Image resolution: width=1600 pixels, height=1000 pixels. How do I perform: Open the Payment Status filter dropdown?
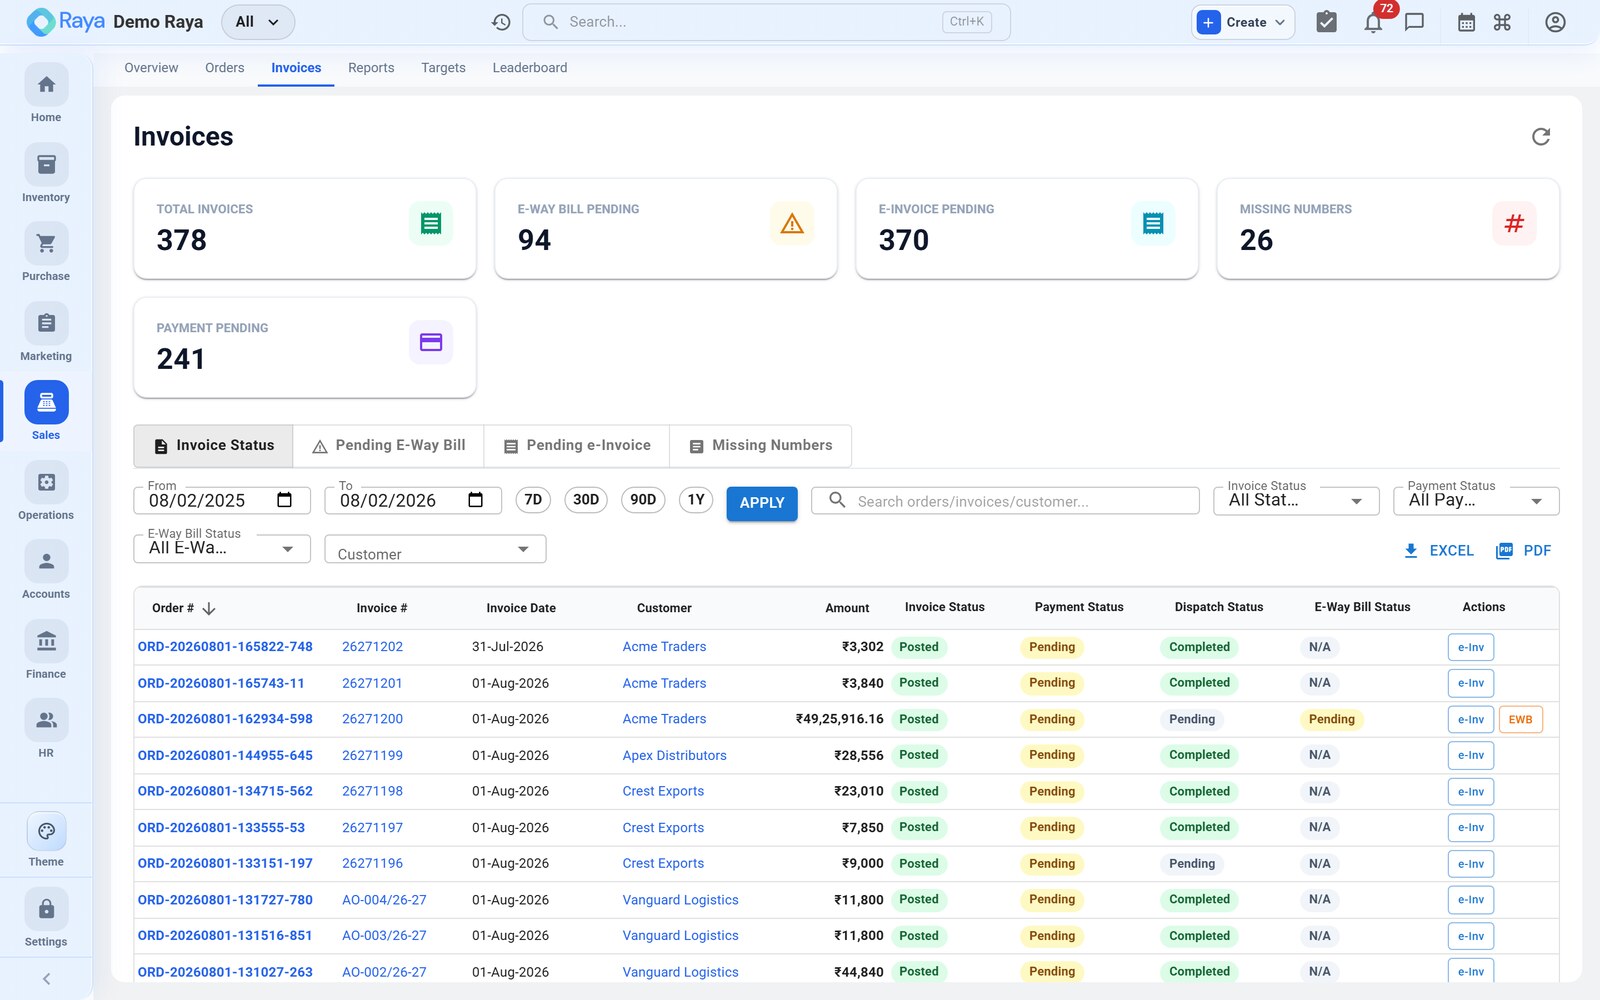1476,500
